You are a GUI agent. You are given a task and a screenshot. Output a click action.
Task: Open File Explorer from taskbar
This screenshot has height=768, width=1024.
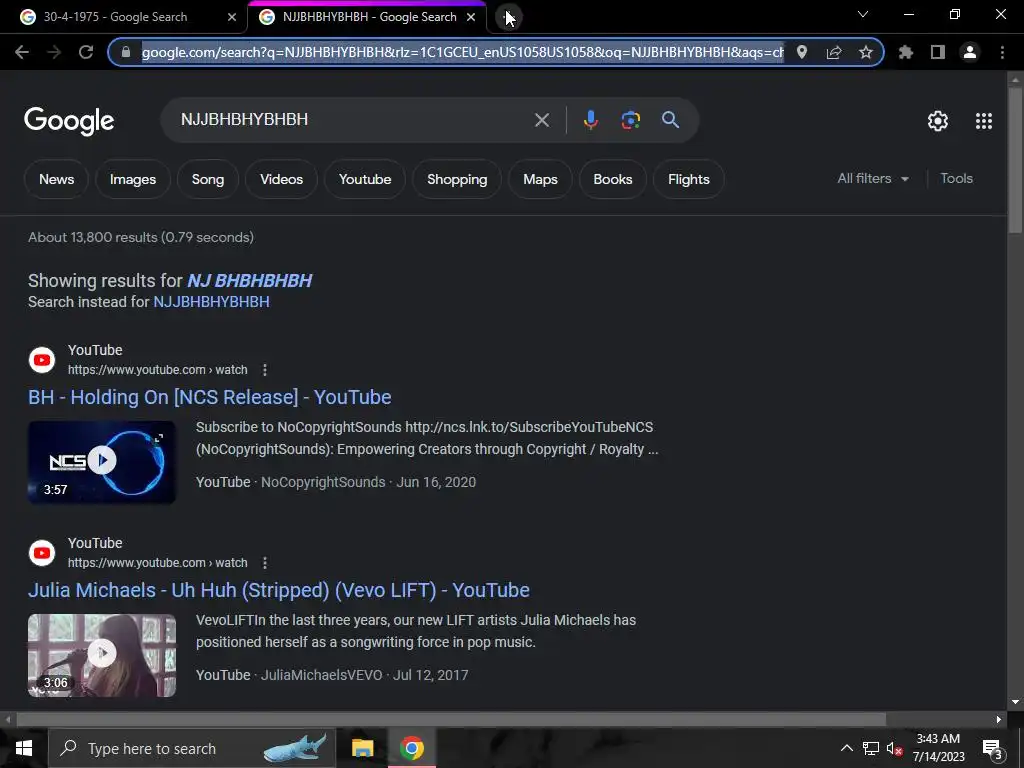pyautogui.click(x=362, y=748)
